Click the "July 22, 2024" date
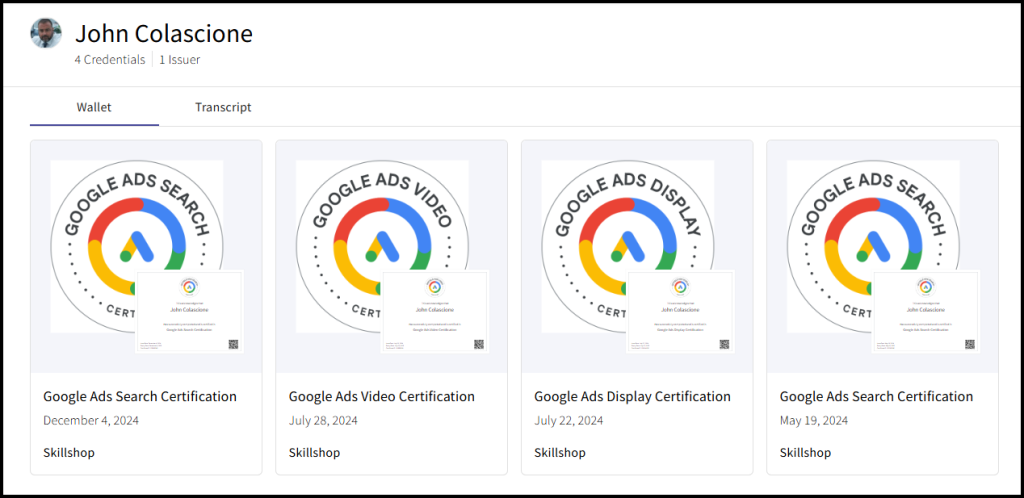 tap(569, 420)
